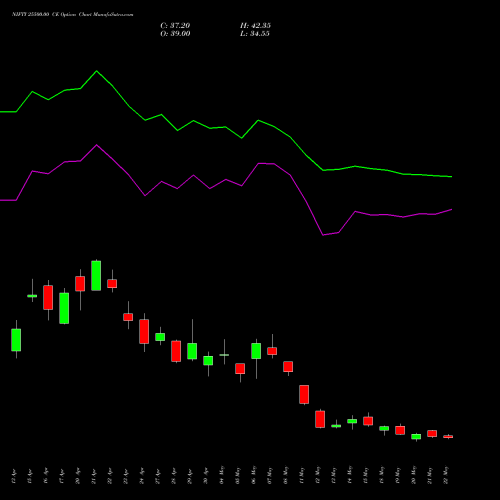Click the last small red candle for 22 May
Screen dimensions: 500x500
click(448, 436)
